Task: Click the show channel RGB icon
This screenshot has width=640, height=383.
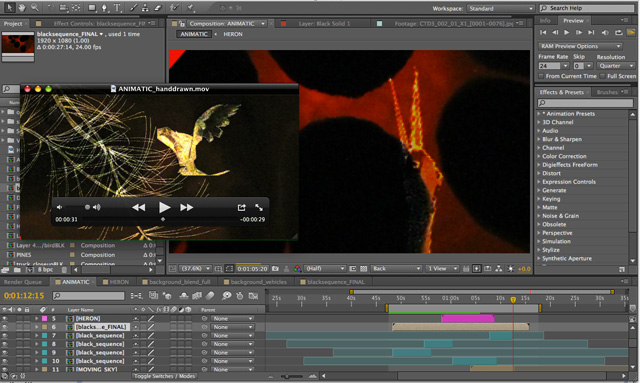Action: tap(298, 268)
